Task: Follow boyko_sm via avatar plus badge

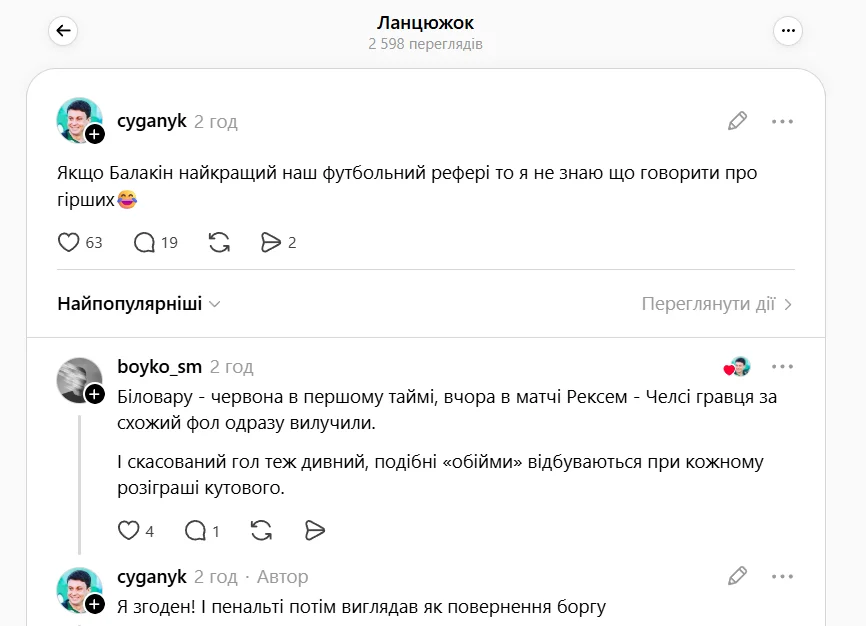Action: [95, 394]
